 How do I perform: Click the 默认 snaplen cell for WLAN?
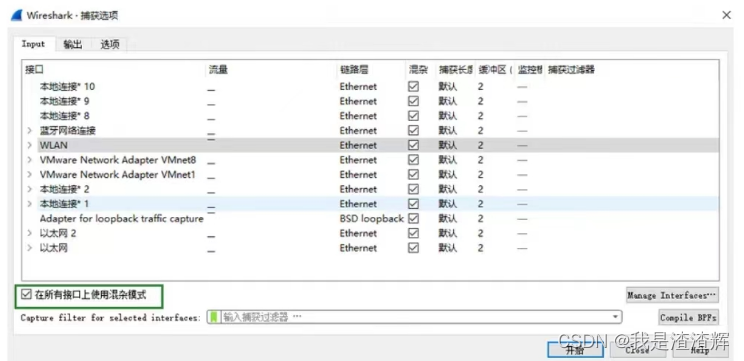[x=447, y=145]
